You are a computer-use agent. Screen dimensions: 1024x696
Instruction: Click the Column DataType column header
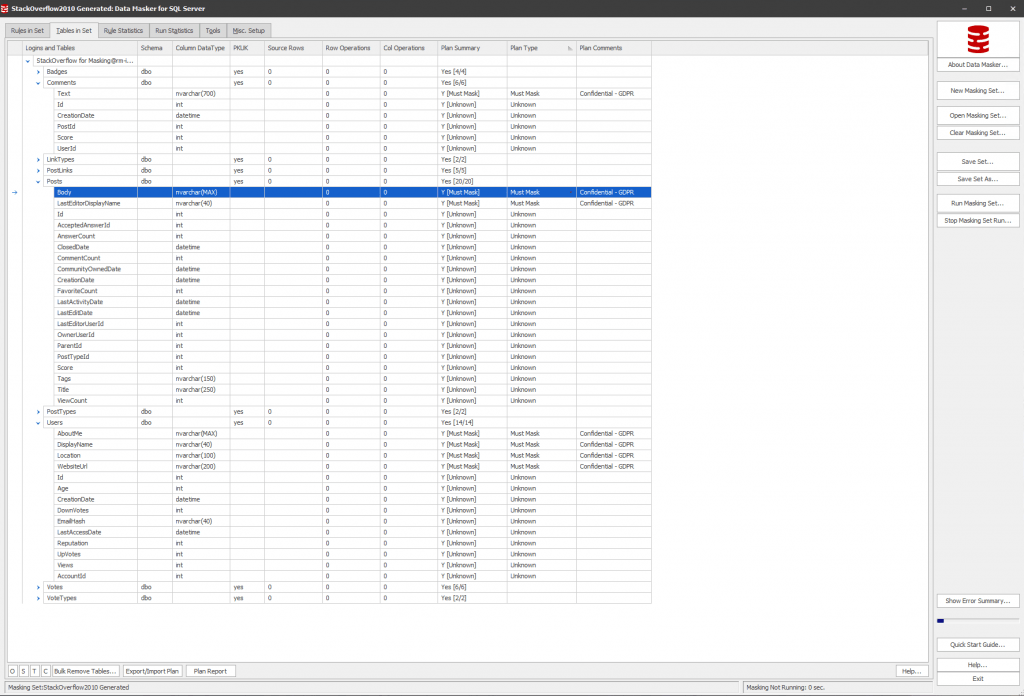[x=201, y=48]
